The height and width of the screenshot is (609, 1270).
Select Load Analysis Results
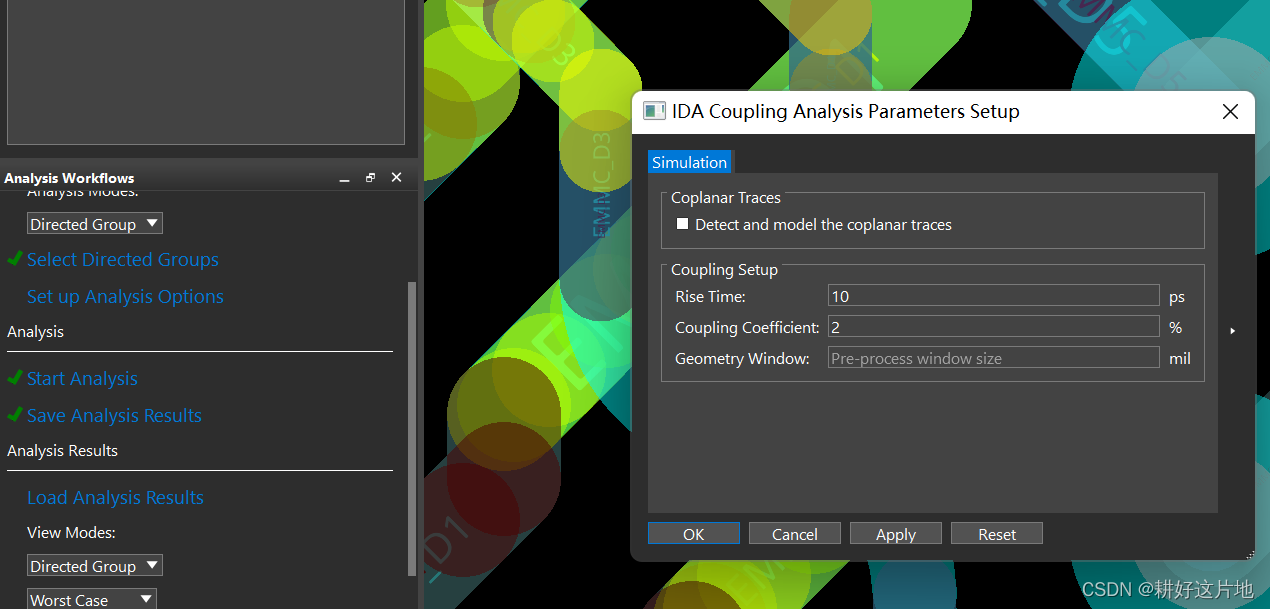[x=115, y=497]
